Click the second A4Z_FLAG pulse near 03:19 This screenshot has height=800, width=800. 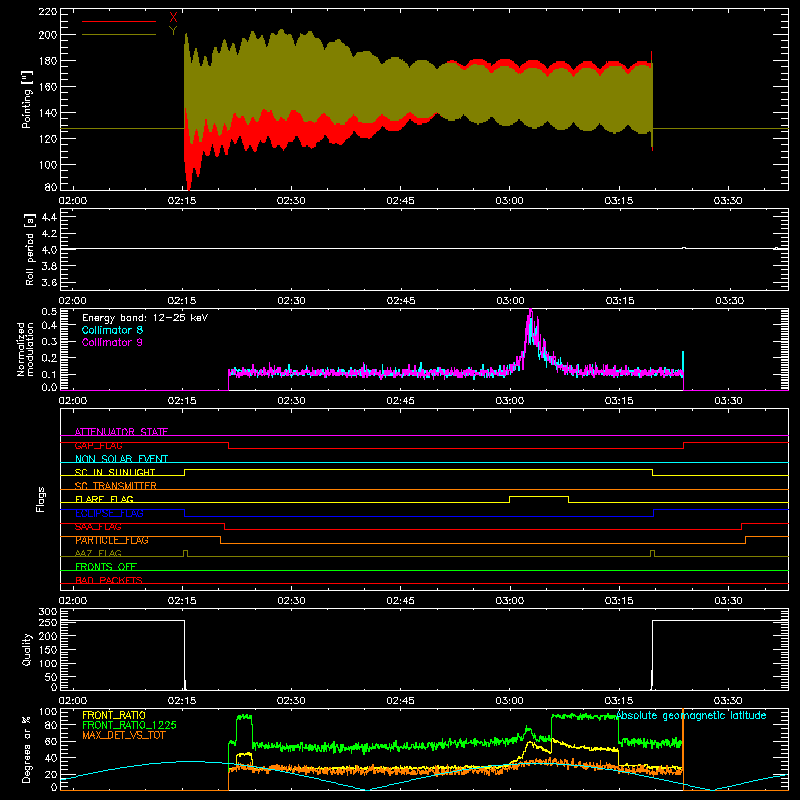tap(653, 552)
